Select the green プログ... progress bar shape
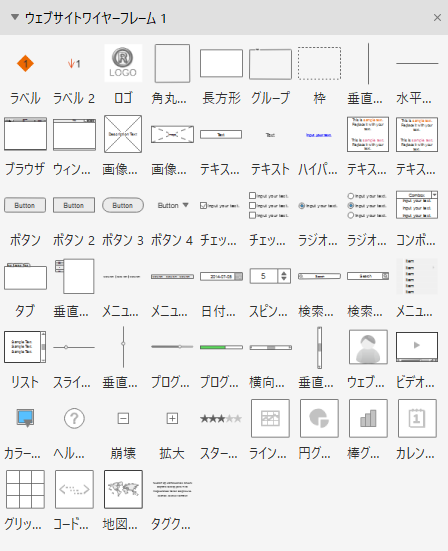 point(221,347)
